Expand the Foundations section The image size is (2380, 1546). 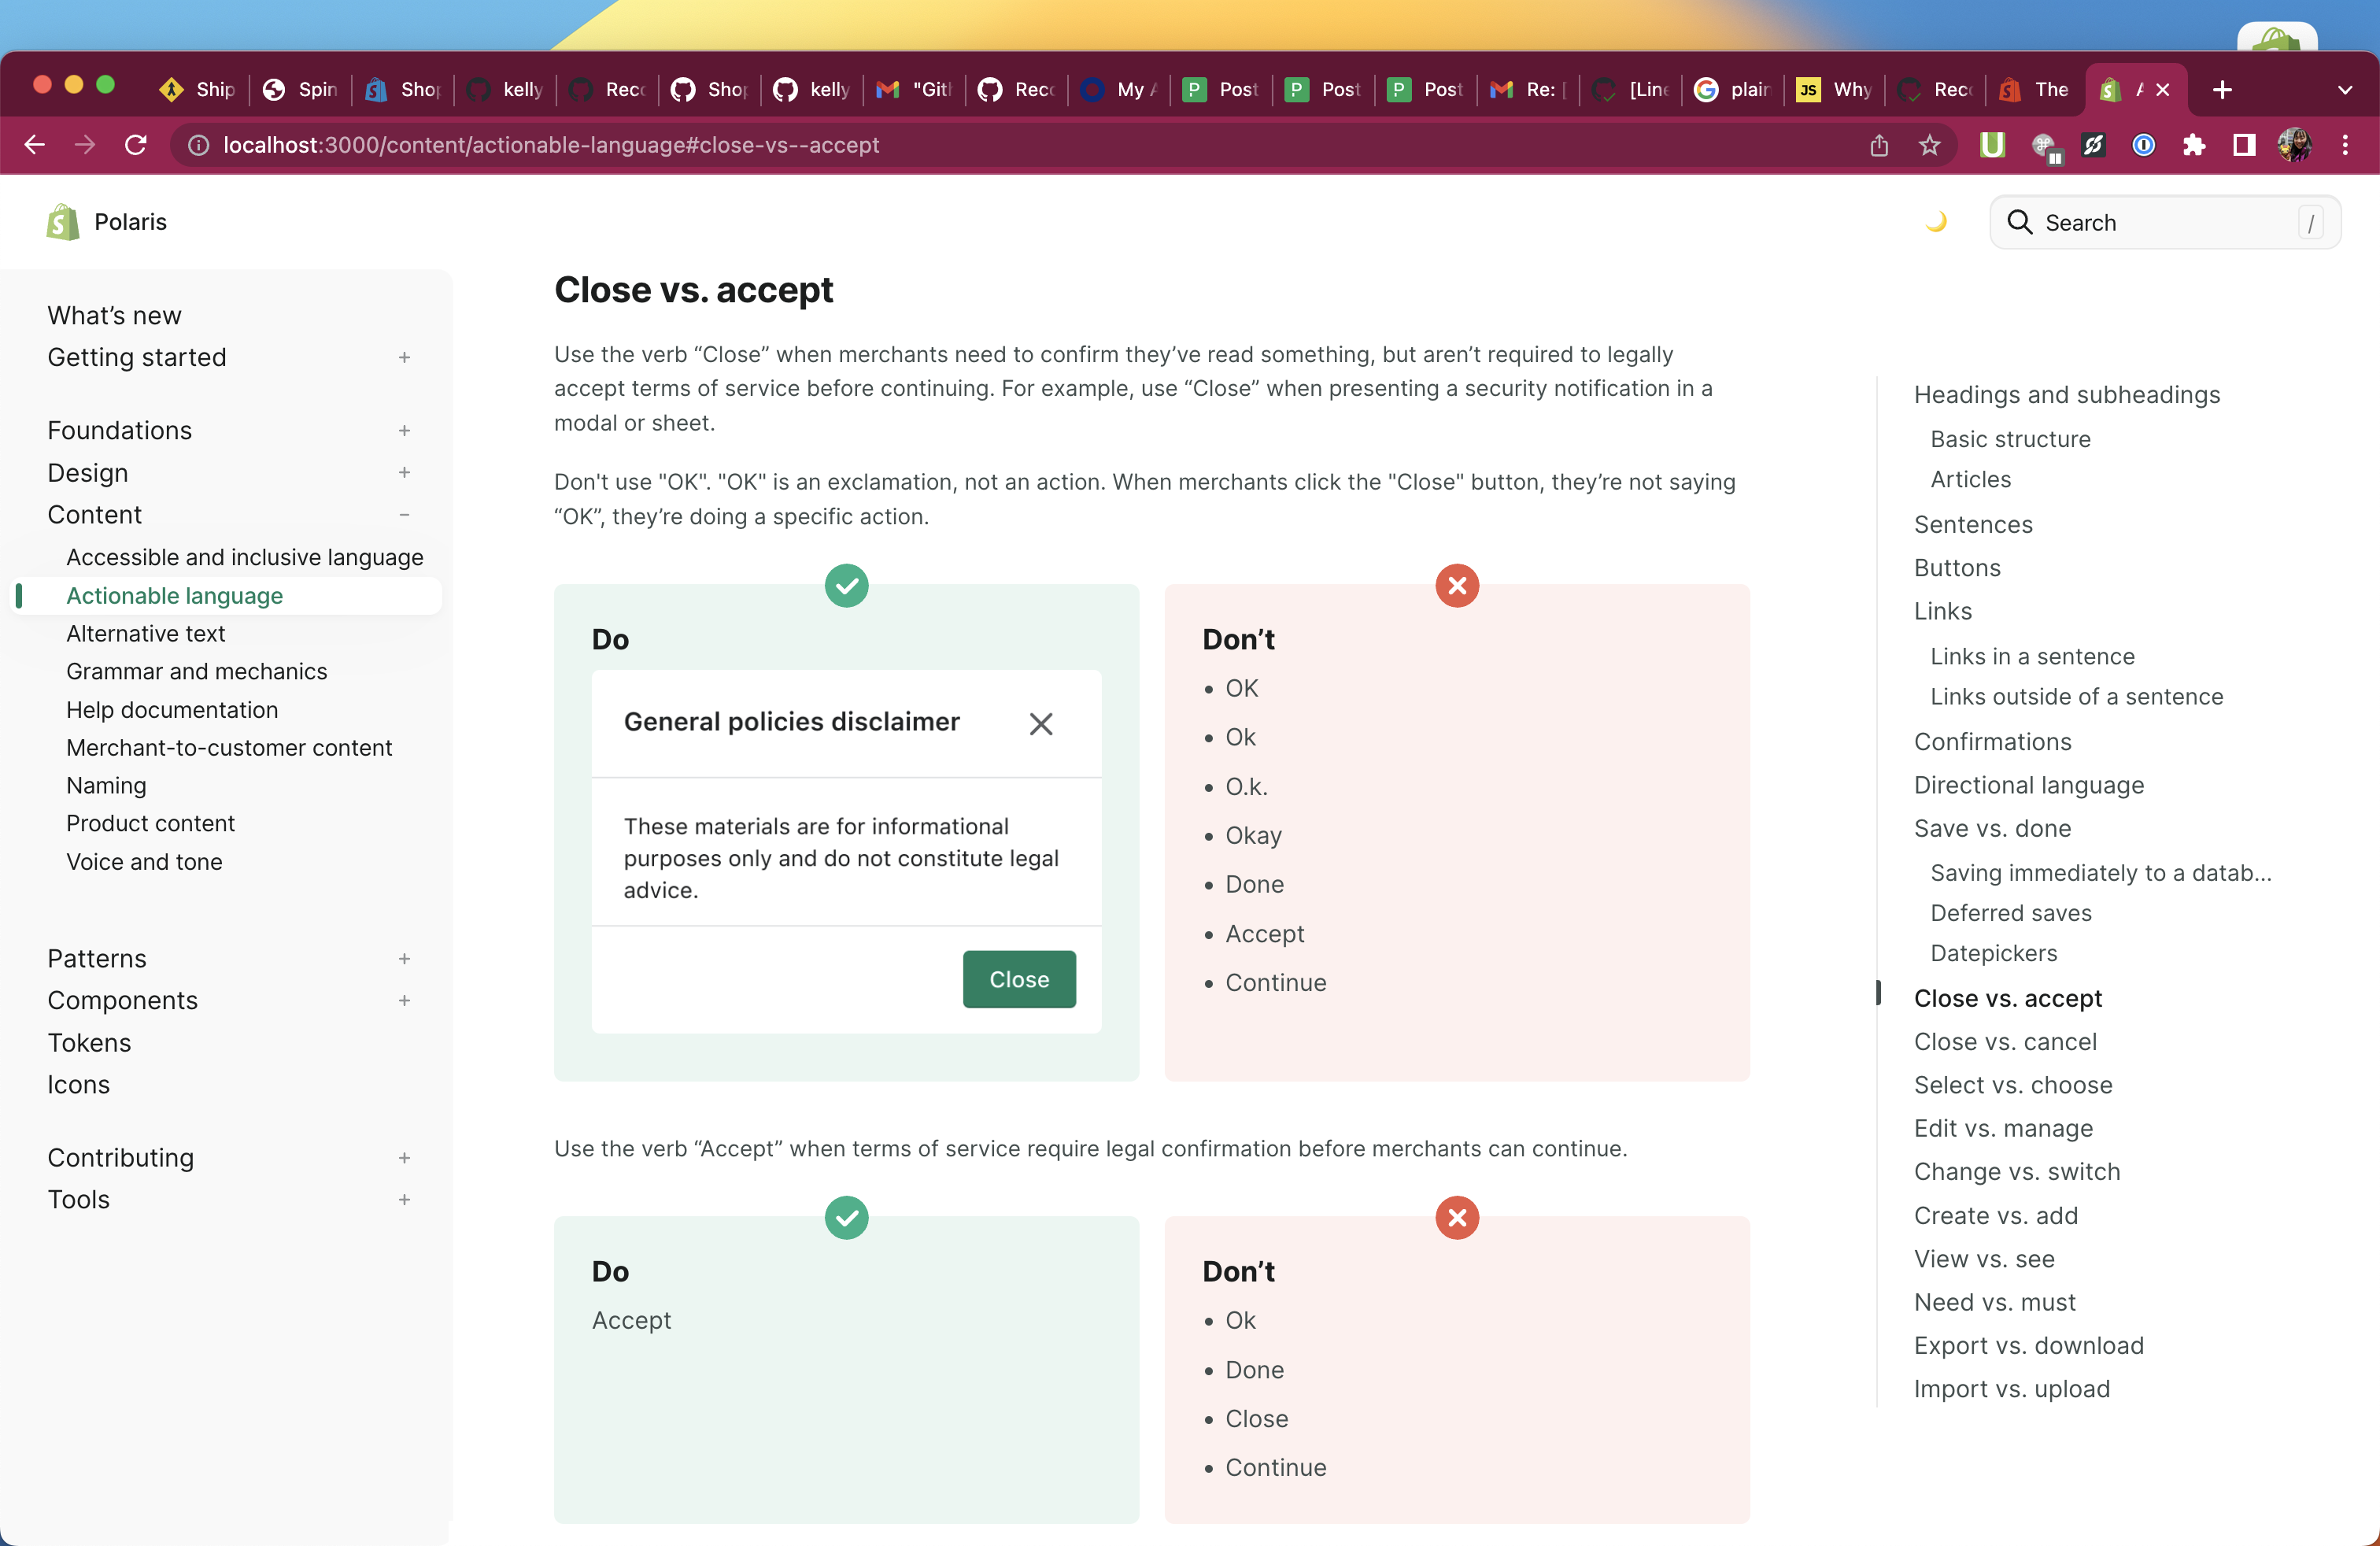[x=404, y=431]
